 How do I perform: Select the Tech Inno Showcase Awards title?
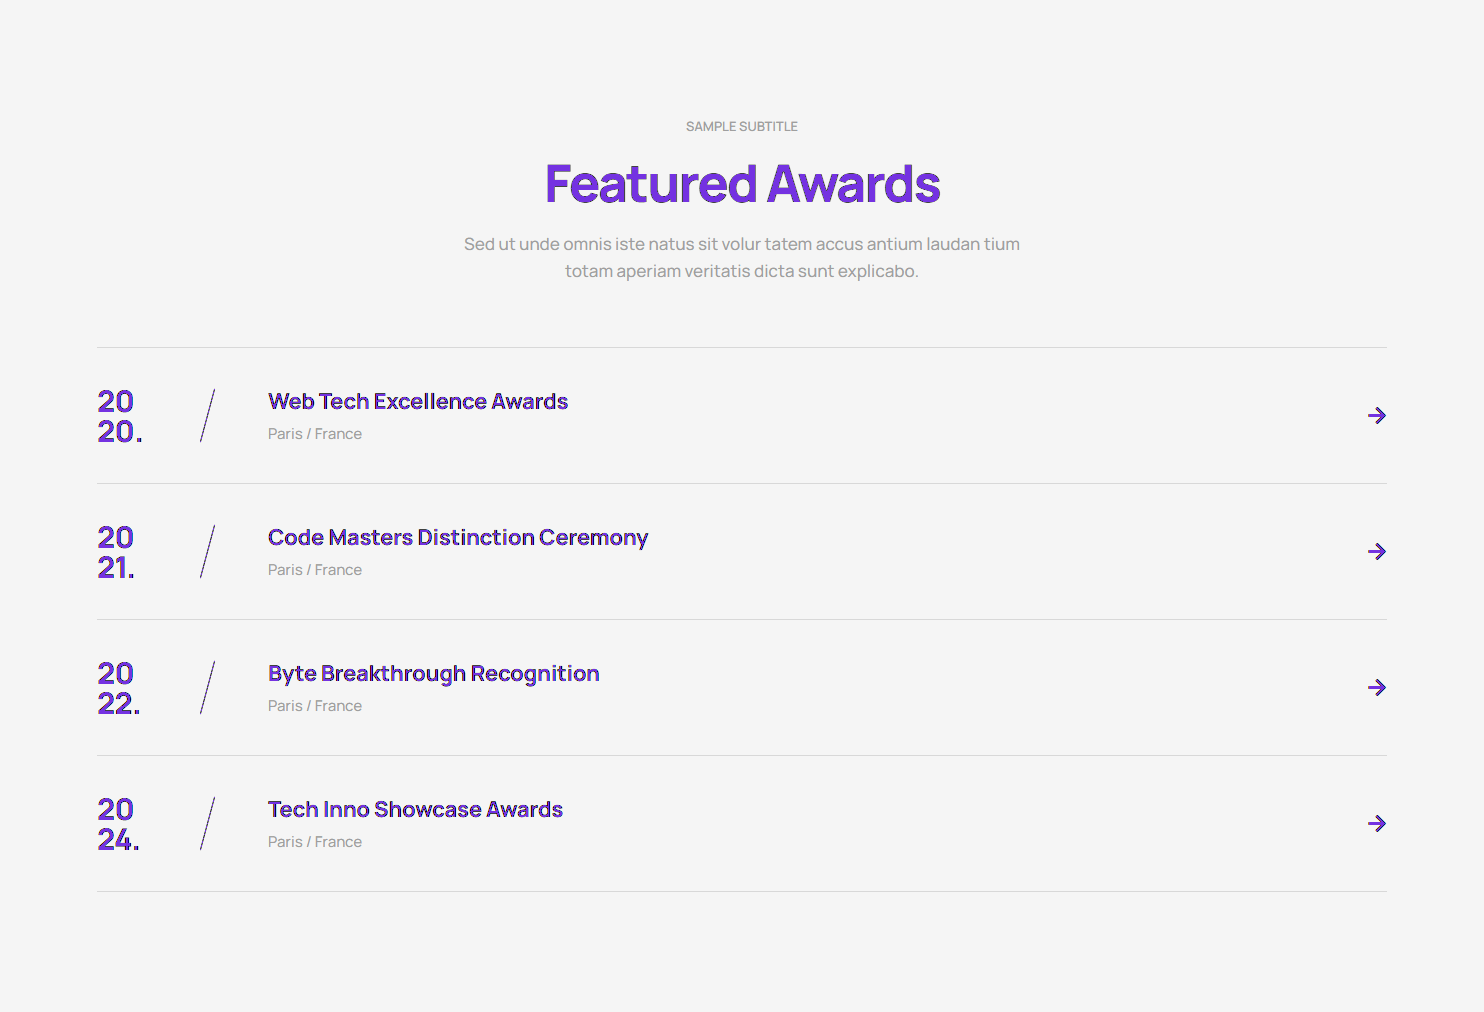click(415, 810)
